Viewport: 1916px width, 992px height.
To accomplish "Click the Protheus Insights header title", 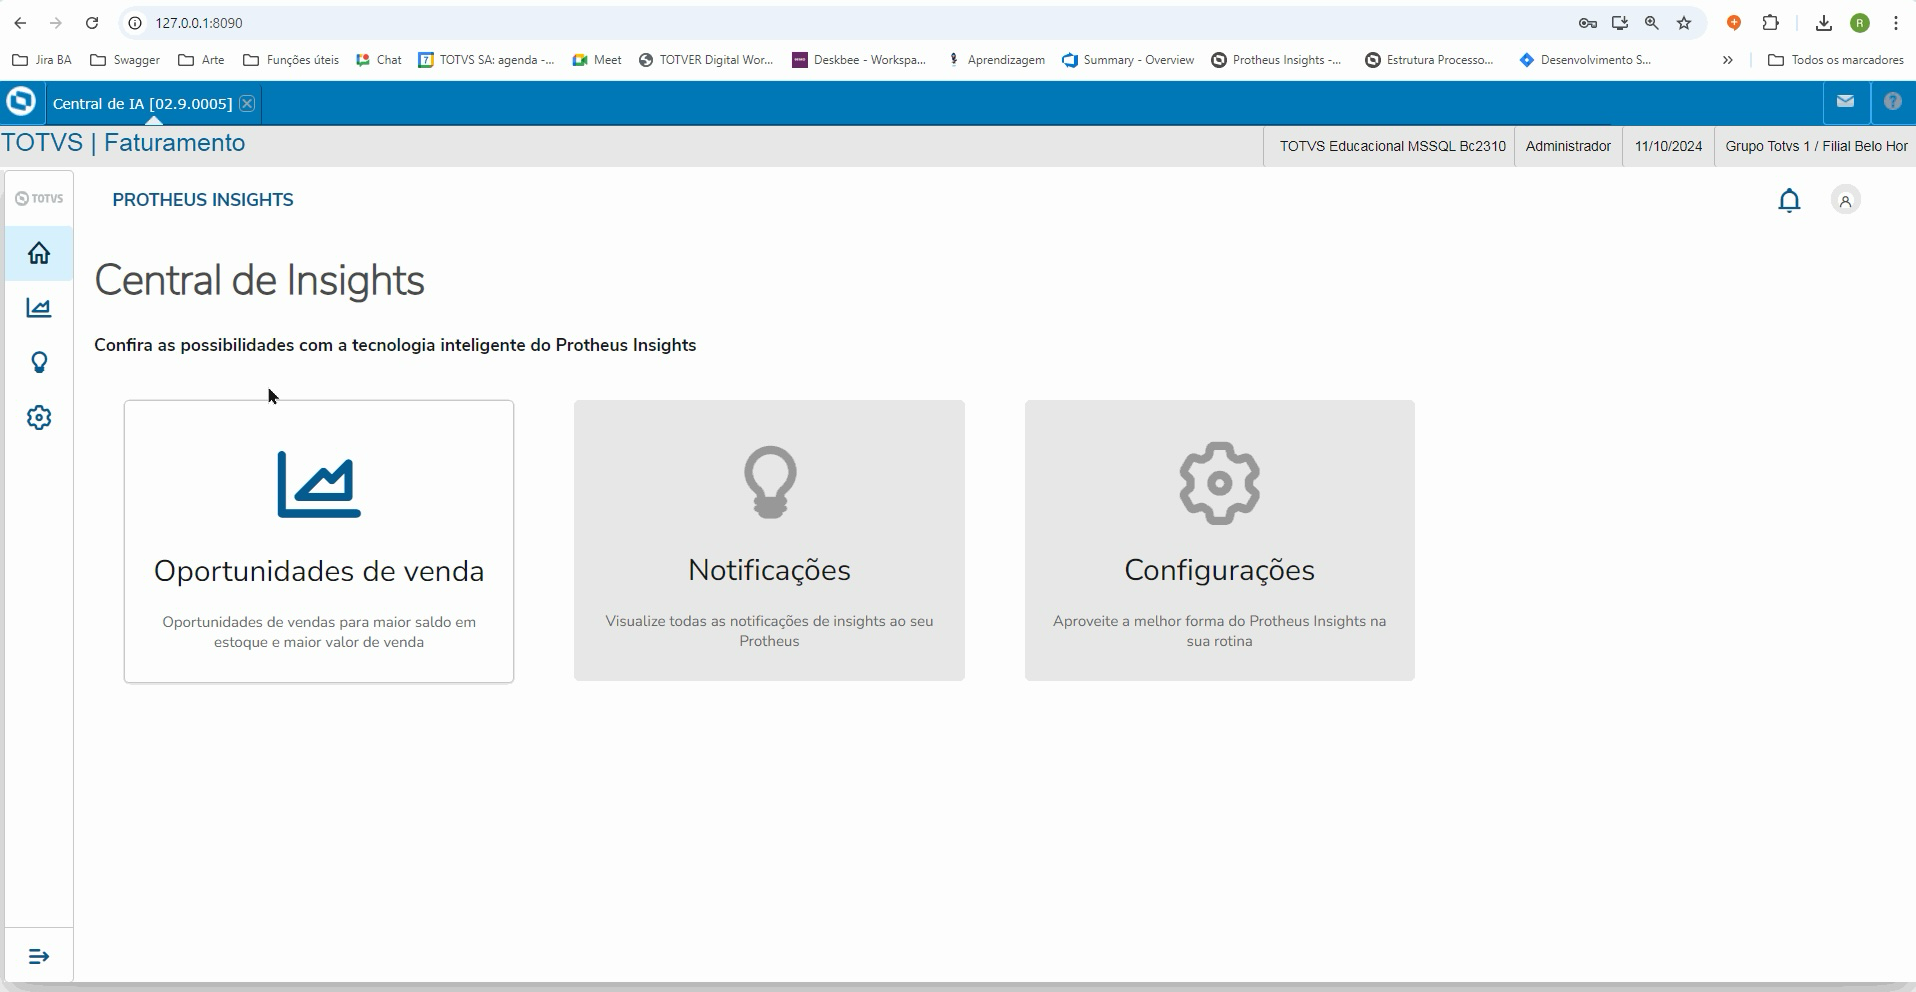I will (203, 200).
